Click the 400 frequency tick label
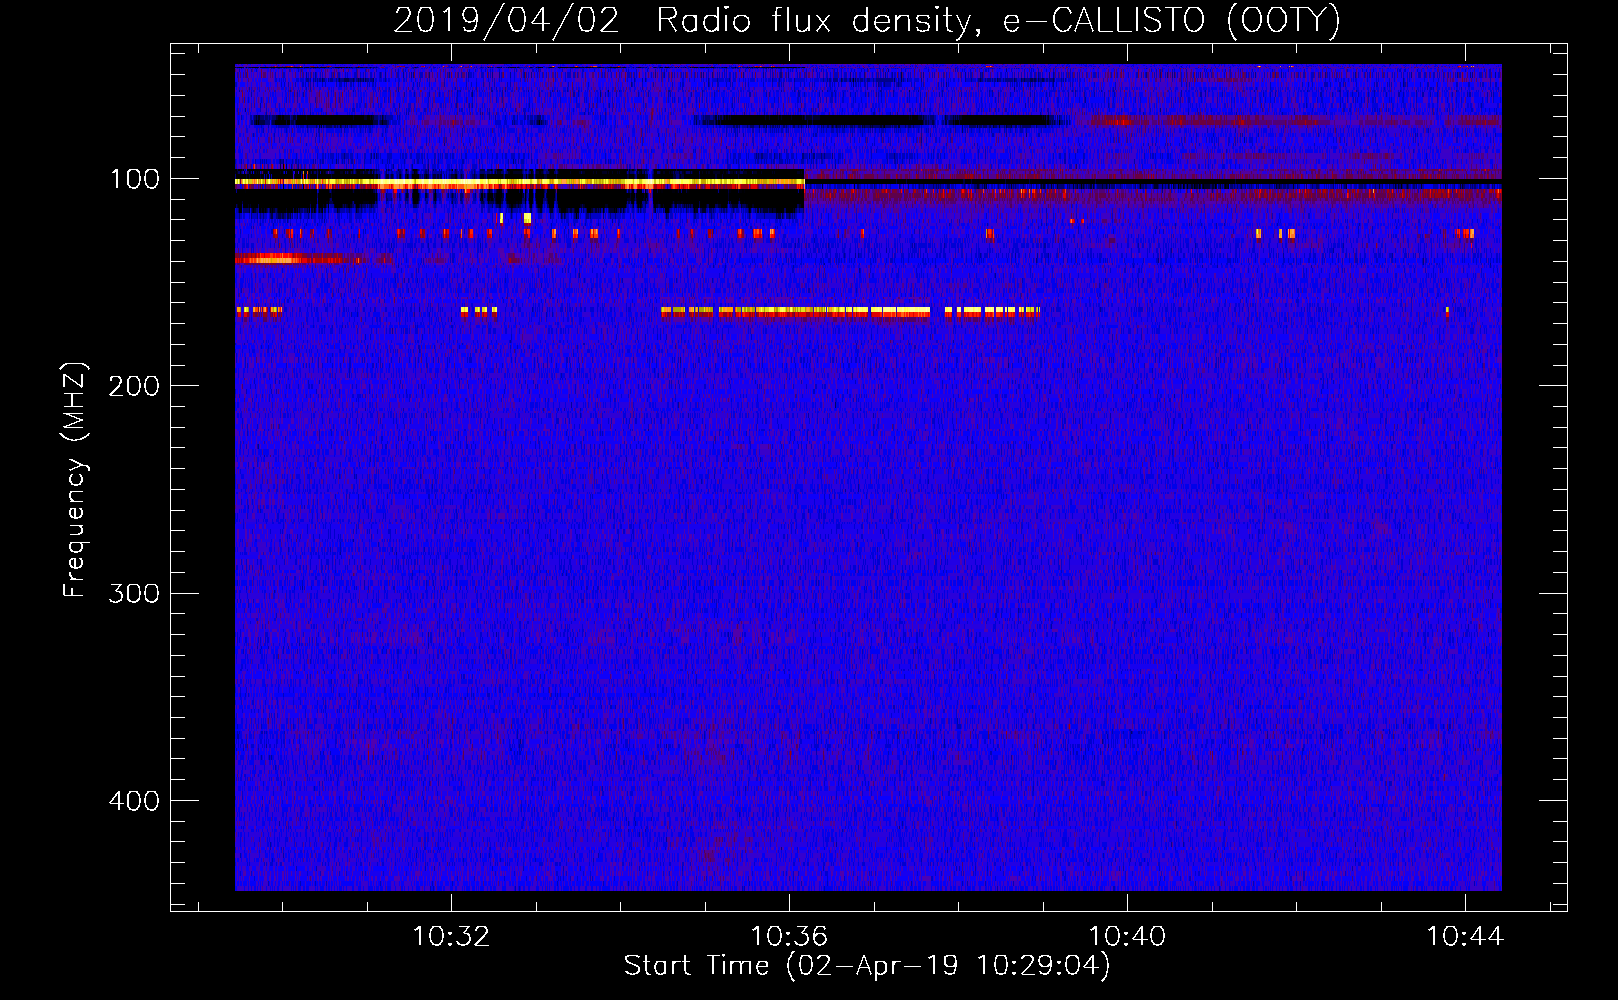Viewport: 1618px width, 1000px height. click(x=134, y=801)
